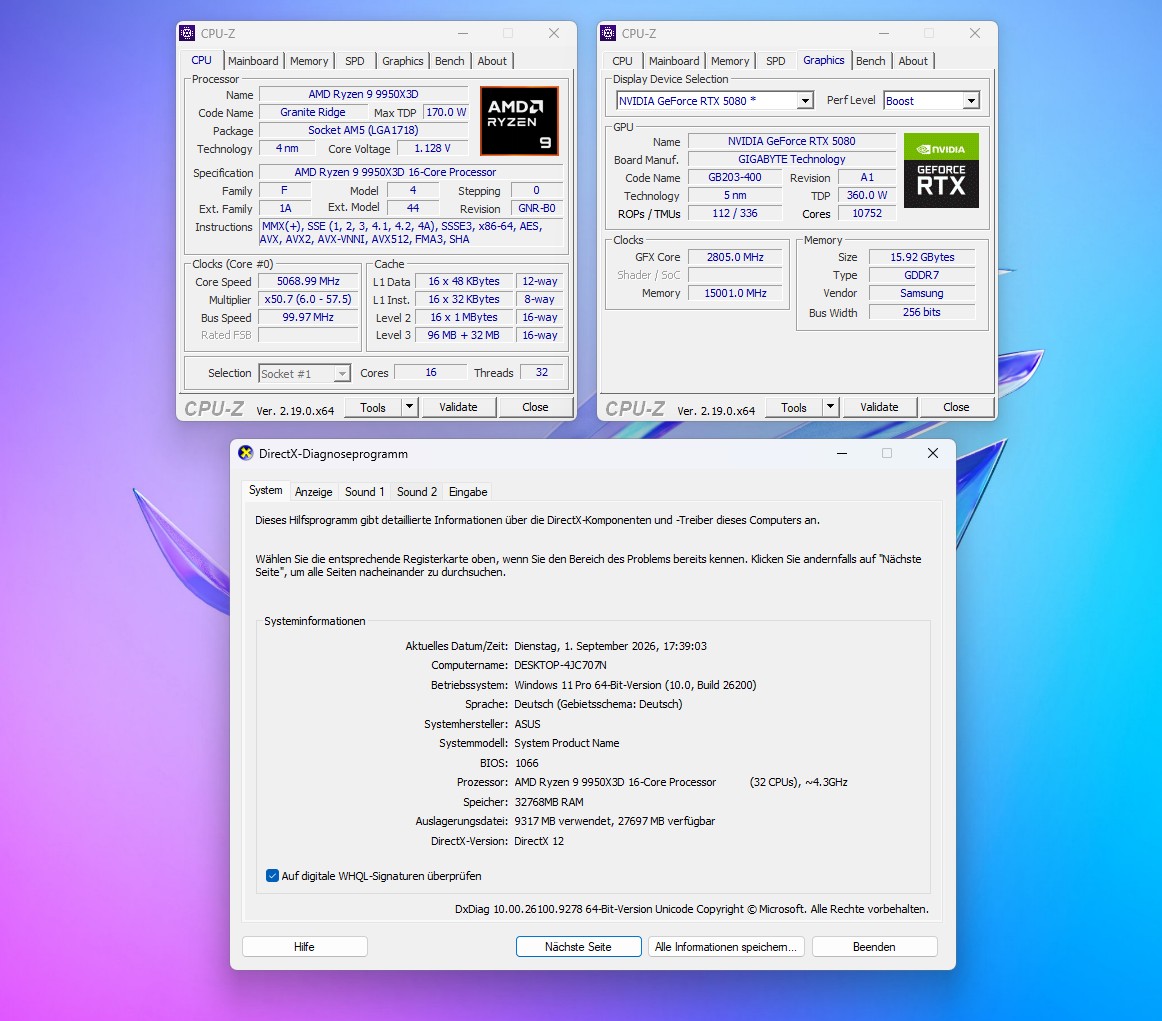
Task: Click Tools button in right CPU-Z window
Action: 794,407
